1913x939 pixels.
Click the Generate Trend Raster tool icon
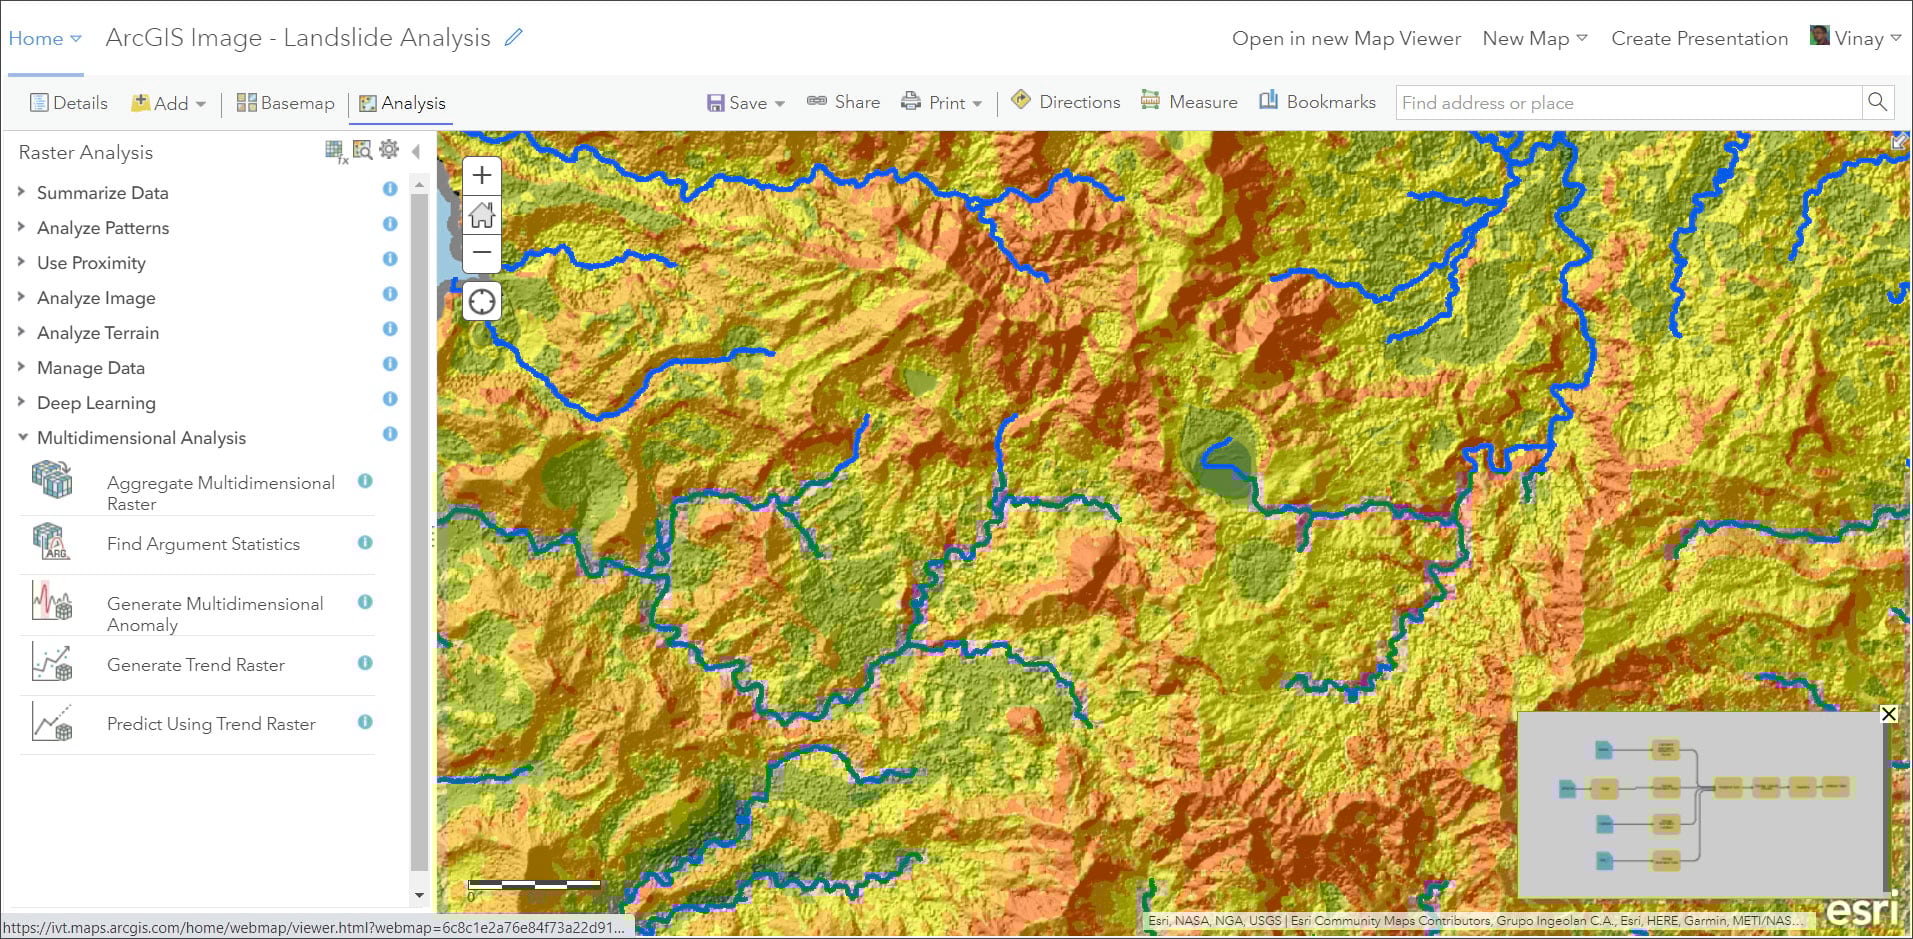[x=52, y=663]
